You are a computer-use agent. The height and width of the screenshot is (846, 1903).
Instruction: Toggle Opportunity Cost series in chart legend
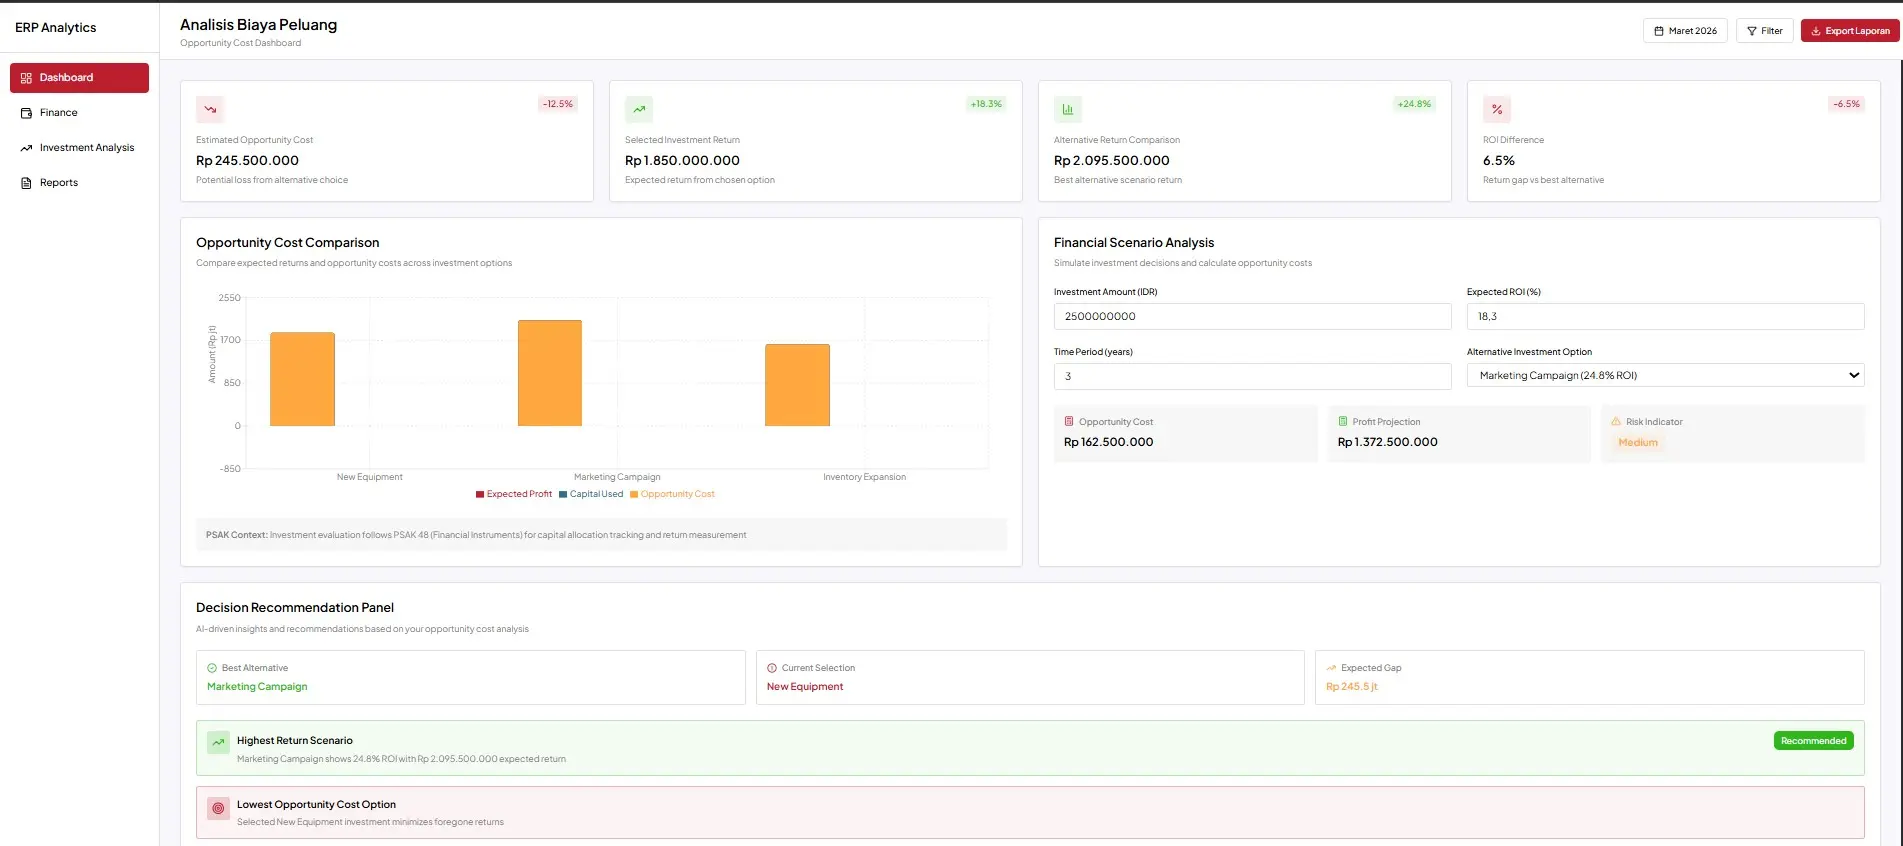point(672,494)
